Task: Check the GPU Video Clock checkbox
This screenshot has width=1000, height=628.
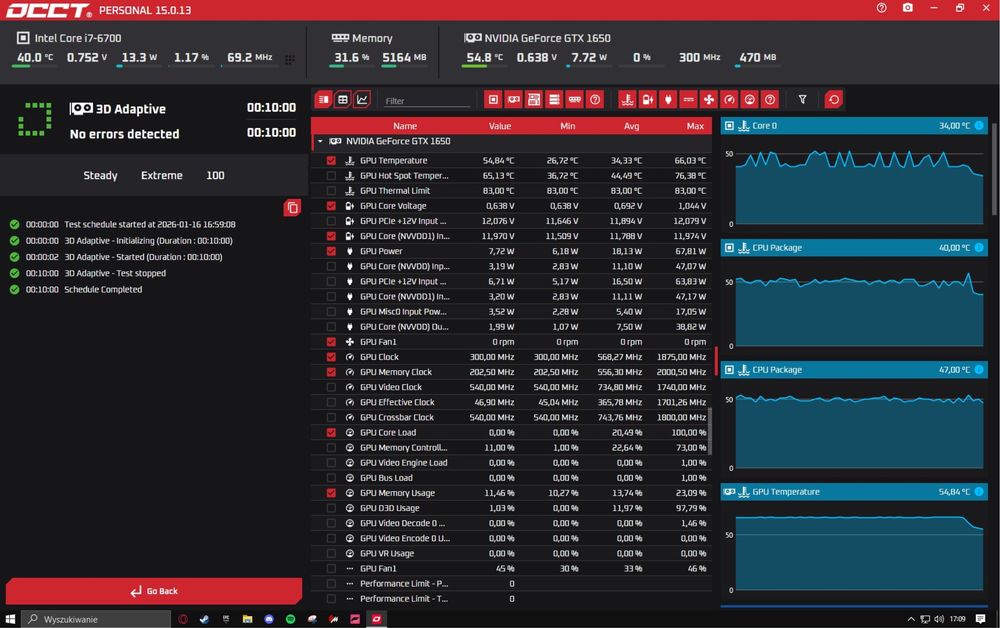Action: pos(331,387)
